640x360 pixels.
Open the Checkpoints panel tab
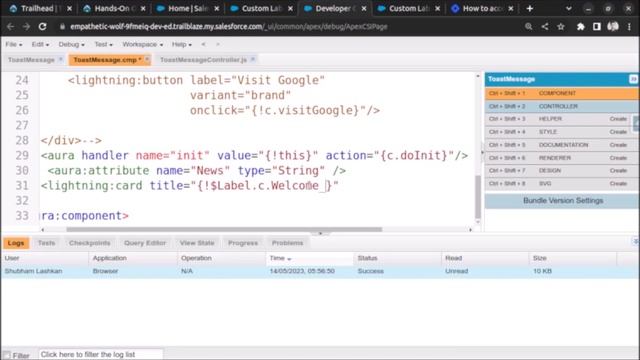pyautogui.click(x=89, y=243)
